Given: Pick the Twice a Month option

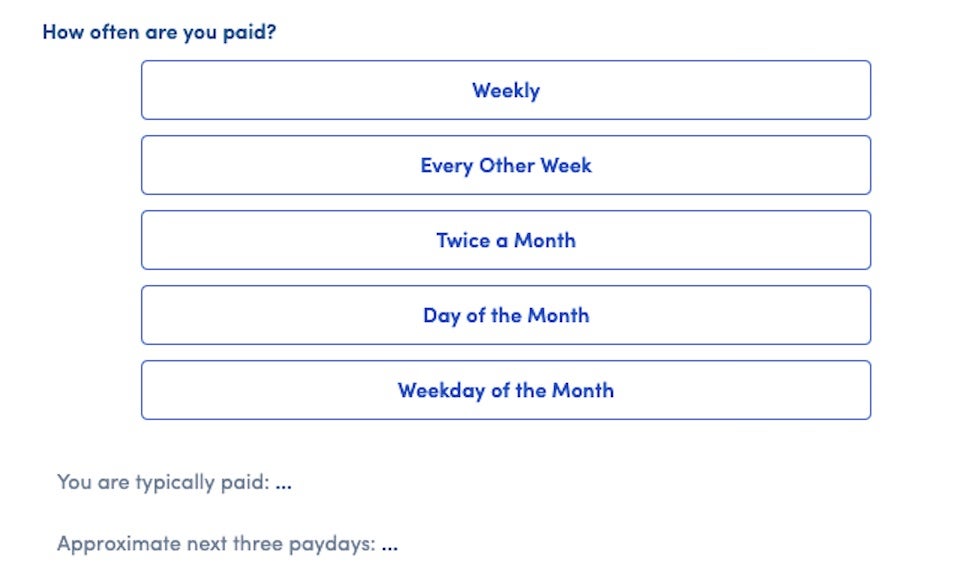Looking at the screenshot, I should click(x=505, y=240).
